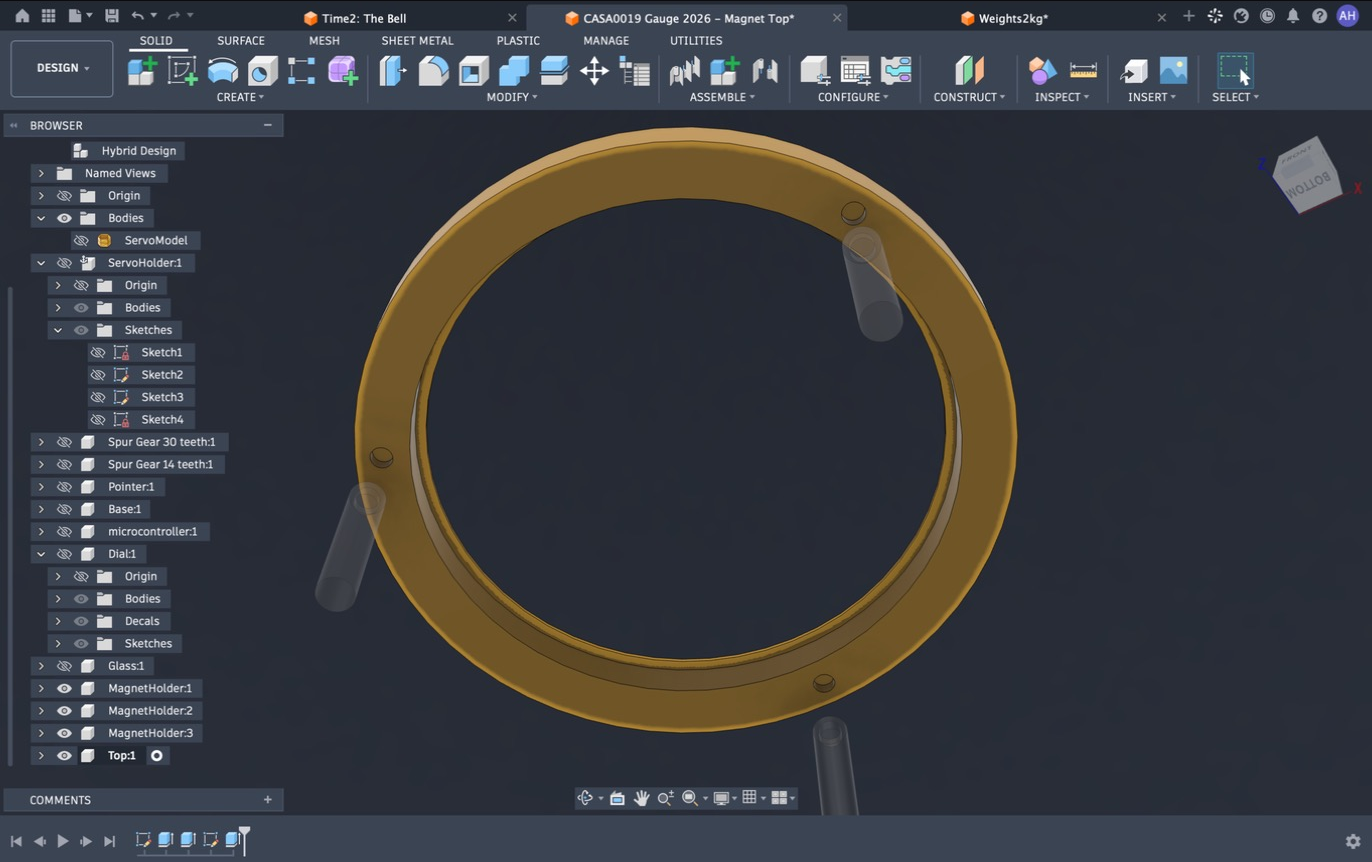
Task: Click the Orbit navigation tool
Action: pos(586,798)
